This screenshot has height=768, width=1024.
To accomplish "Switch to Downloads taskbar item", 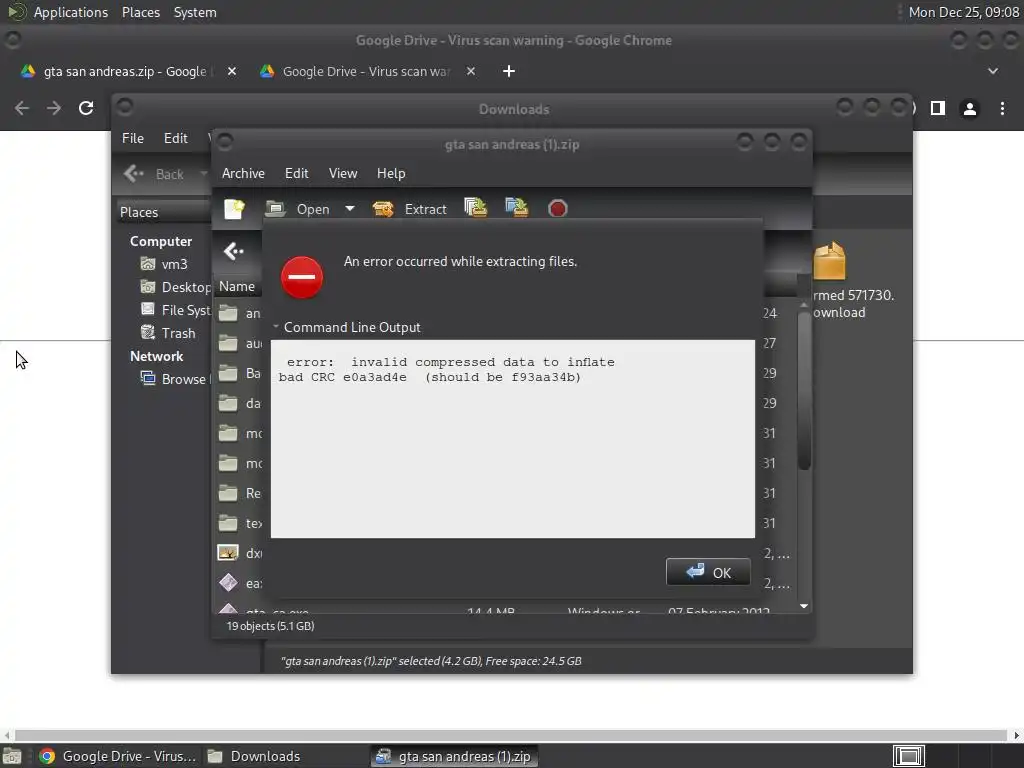I will (255, 756).
